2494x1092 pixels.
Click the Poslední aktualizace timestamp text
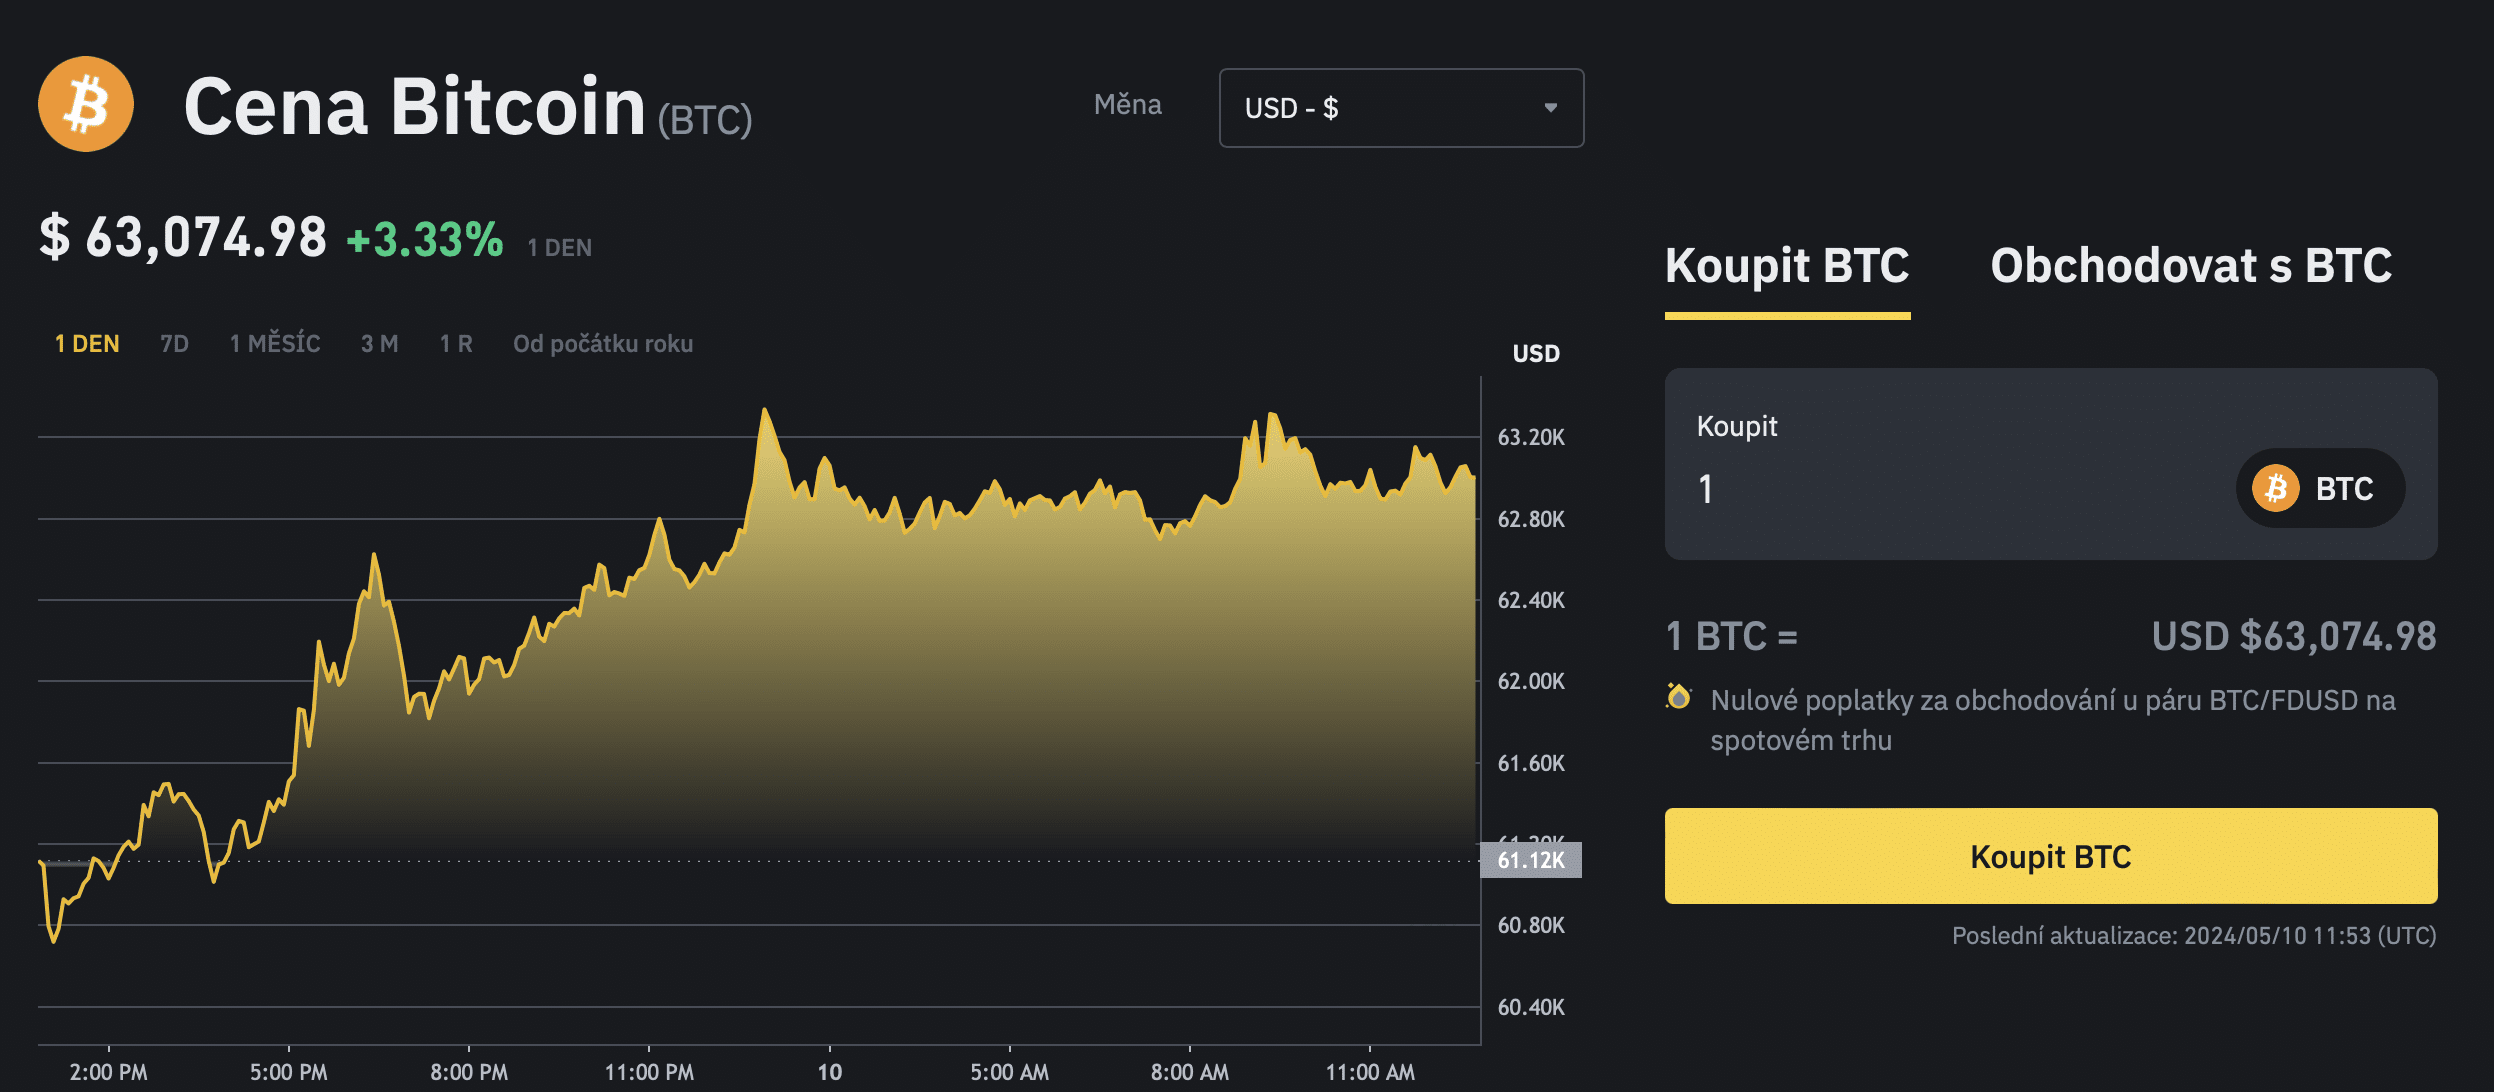pos(2194,936)
